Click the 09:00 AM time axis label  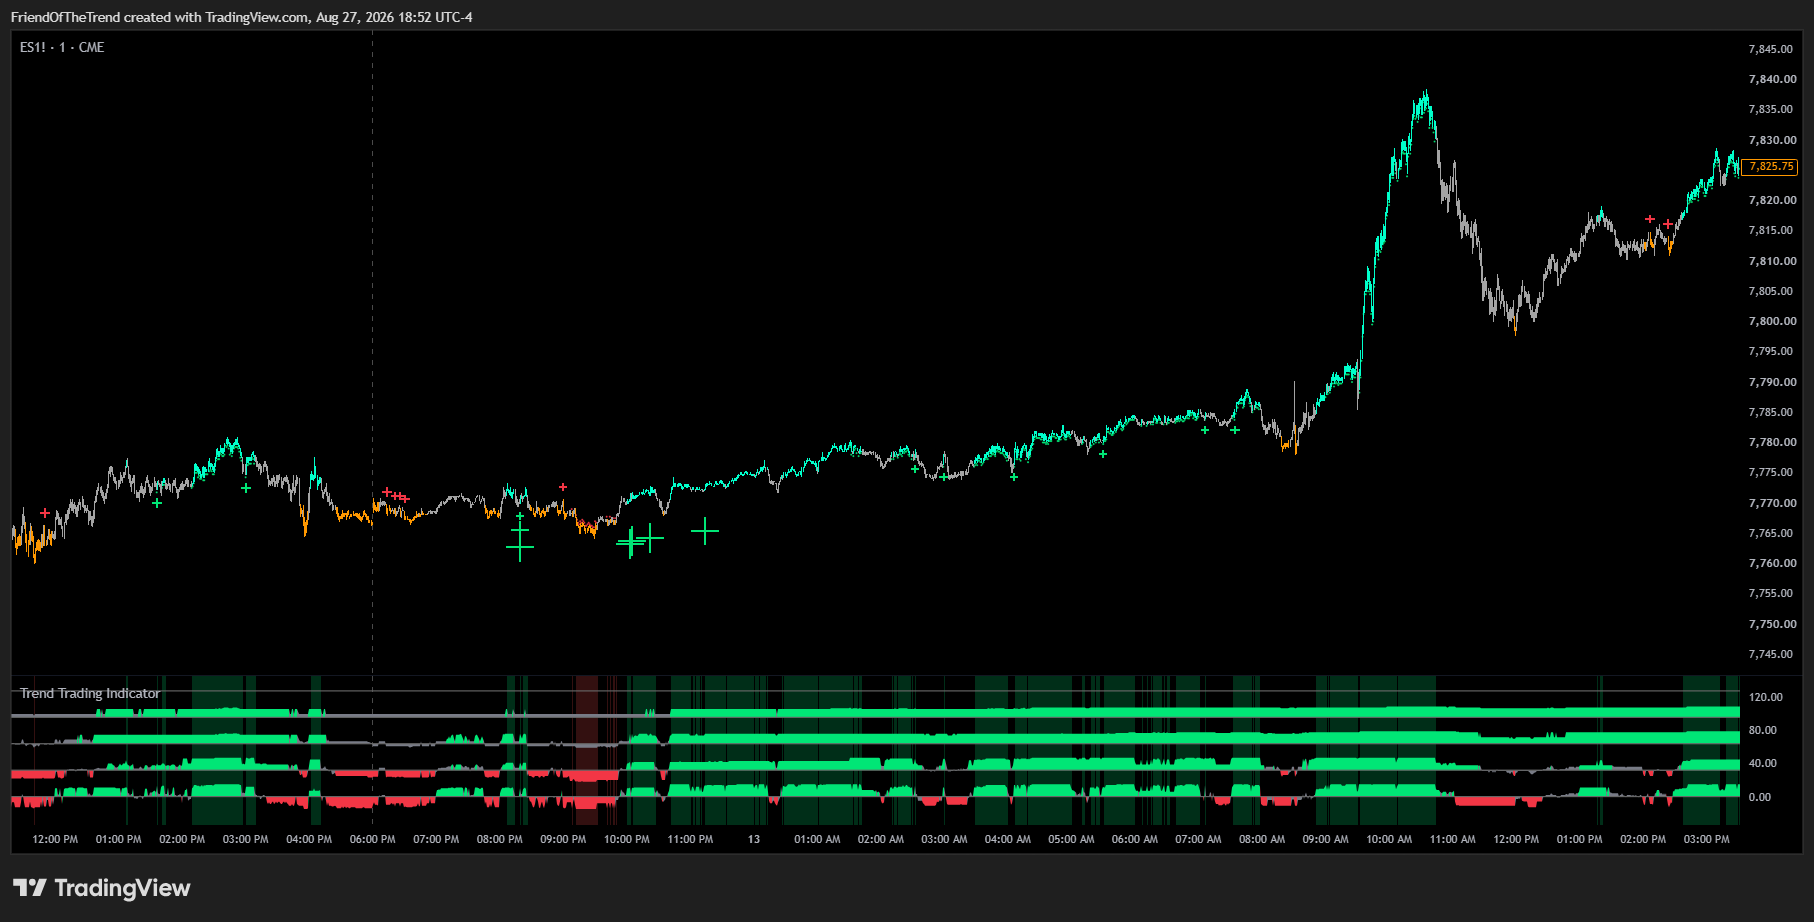(x=1325, y=839)
